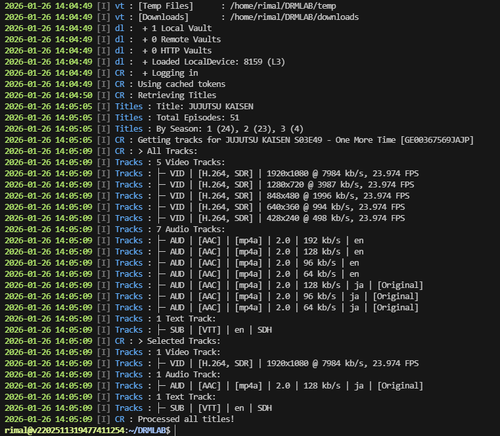The height and width of the screenshot is (436, 500).
Task: Click the '1 Audio Track:' line
Action: click(x=188, y=374)
